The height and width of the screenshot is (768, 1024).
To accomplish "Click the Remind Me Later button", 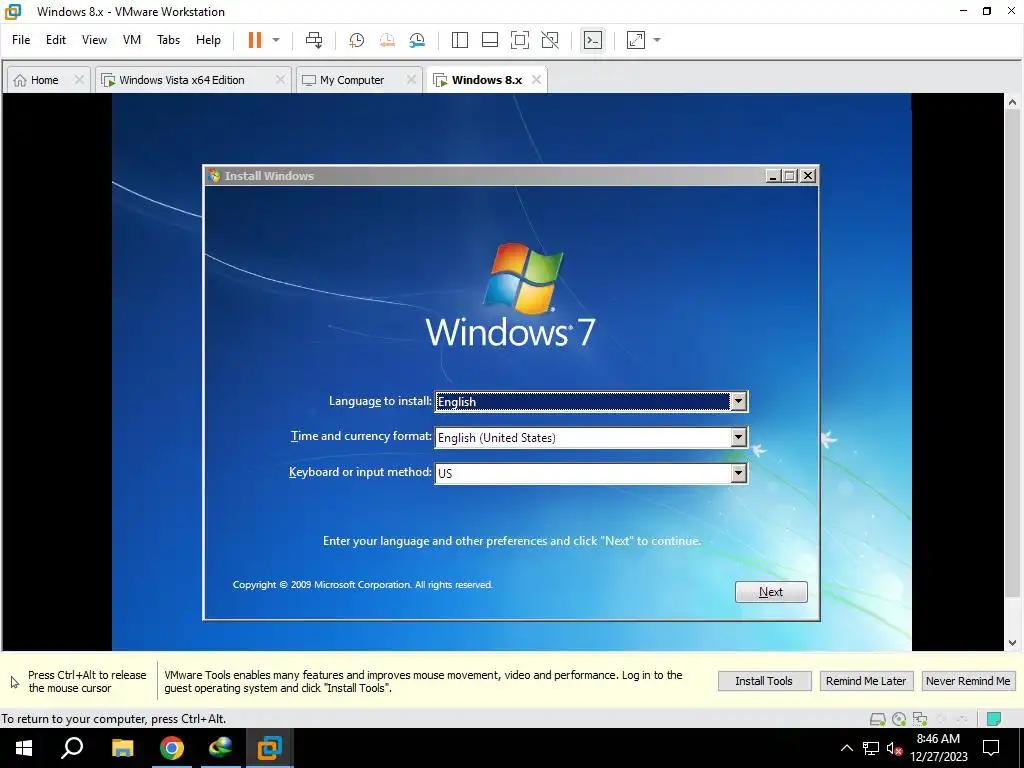I will coord(866,681).
